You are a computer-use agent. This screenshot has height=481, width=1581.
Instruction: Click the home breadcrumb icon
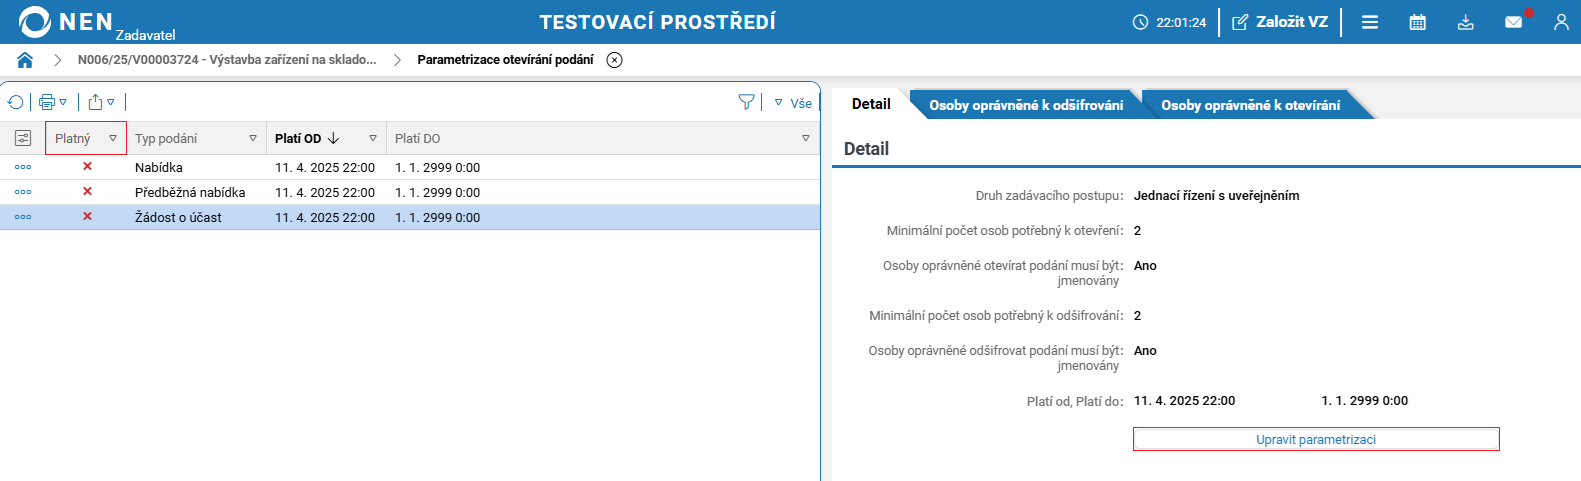click(25, 60)
